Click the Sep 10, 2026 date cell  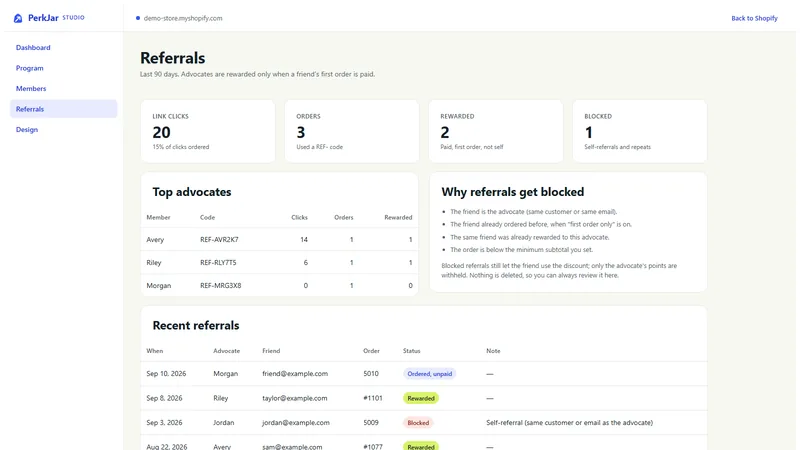(166, 373)
